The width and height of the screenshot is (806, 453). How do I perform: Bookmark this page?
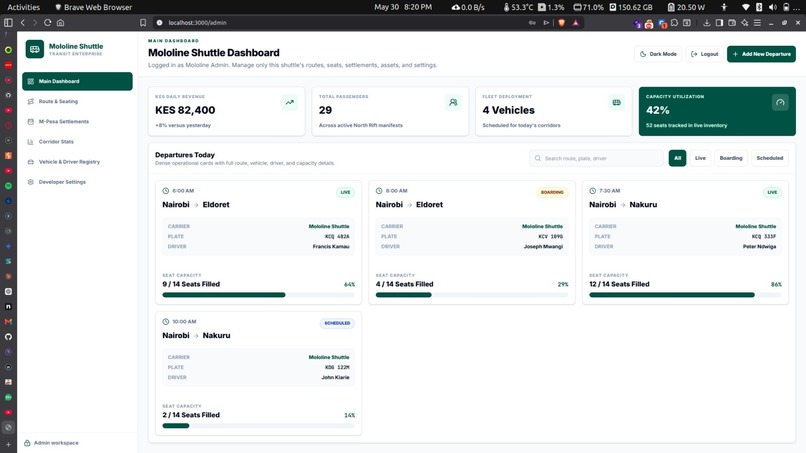[143, 23]
